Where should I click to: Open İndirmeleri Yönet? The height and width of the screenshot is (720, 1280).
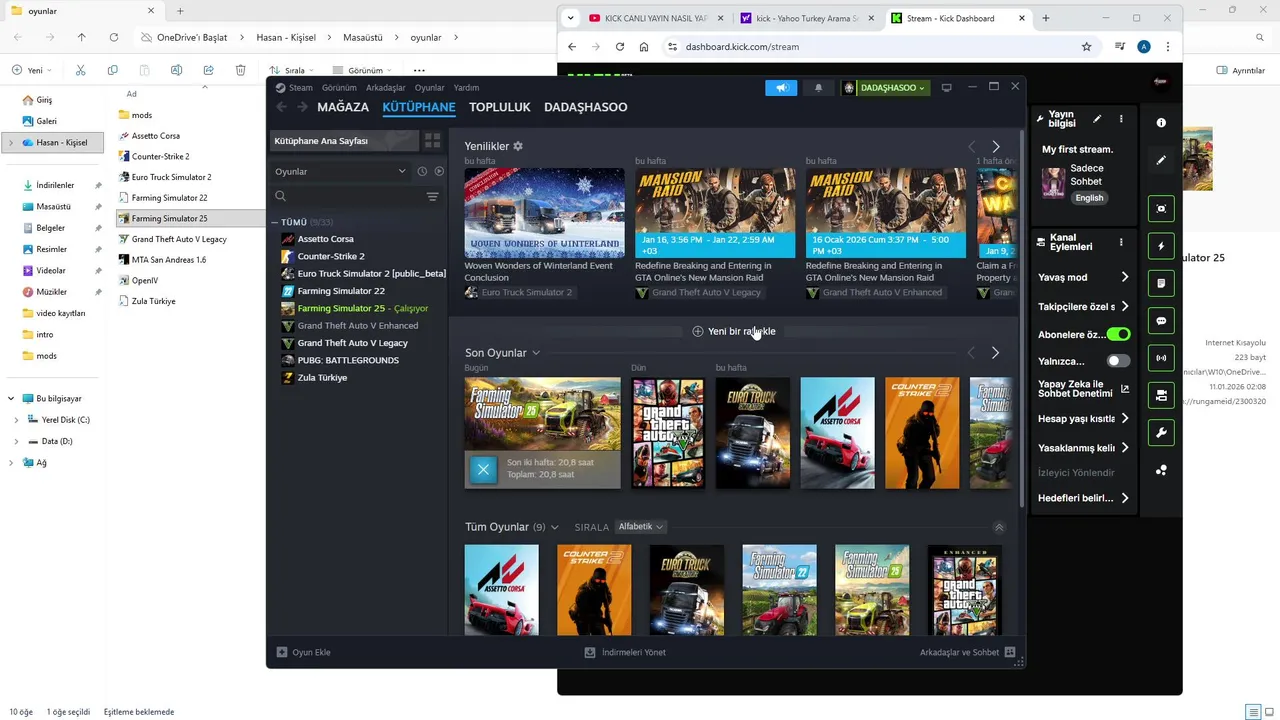pyautogui.click(x=625, y=652)
